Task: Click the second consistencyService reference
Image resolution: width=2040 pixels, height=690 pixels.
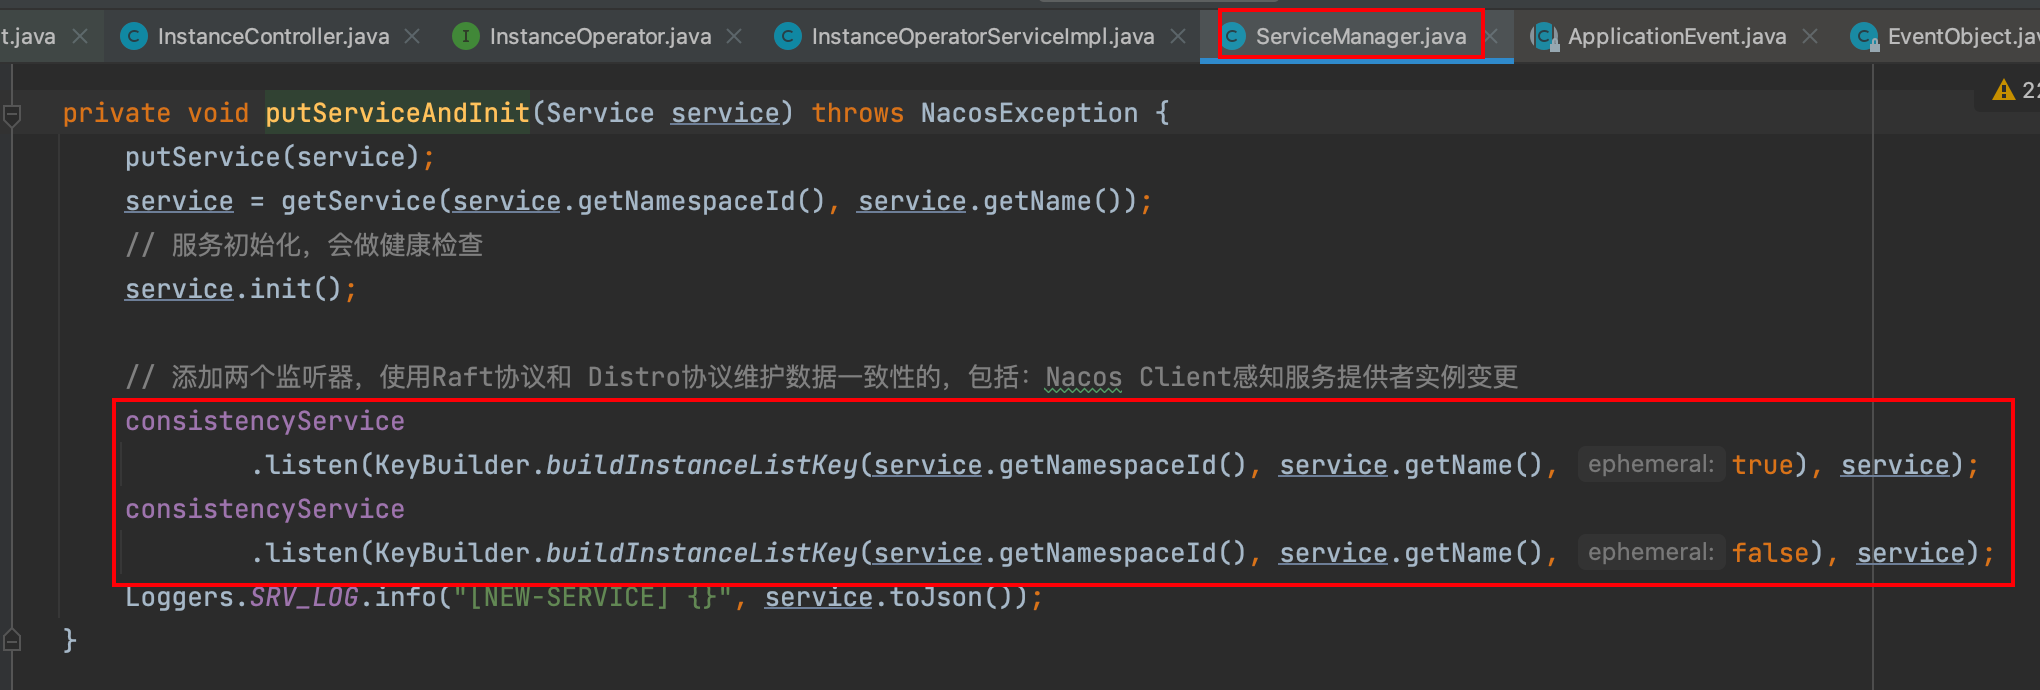Action: [265, 509]
